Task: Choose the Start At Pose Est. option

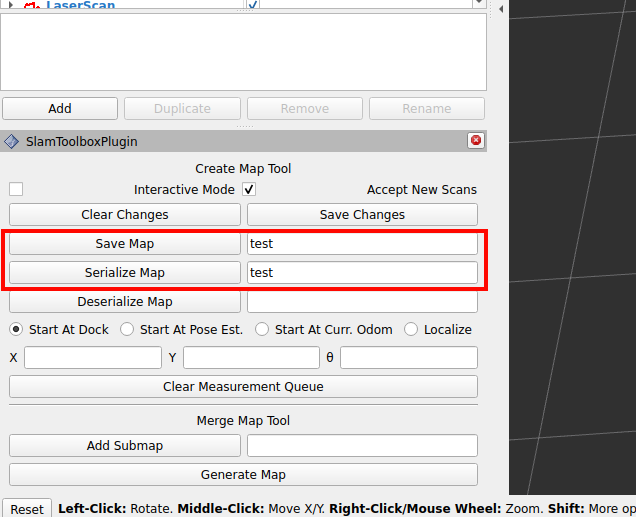Action: coord(127,329)
